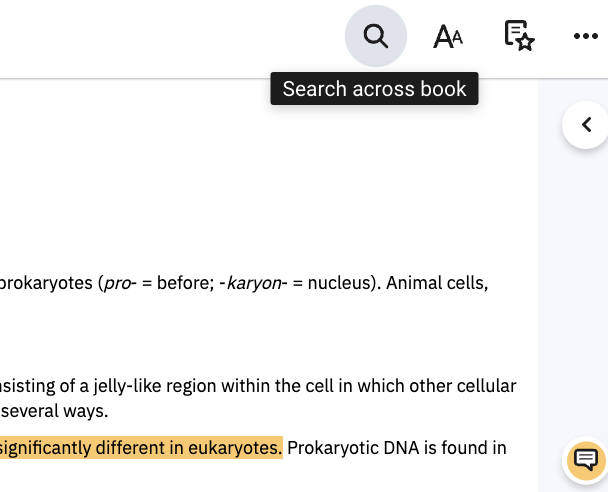Click the "Search across book" tooltip label
Screen dimensions: 608x492
(374, 89)
